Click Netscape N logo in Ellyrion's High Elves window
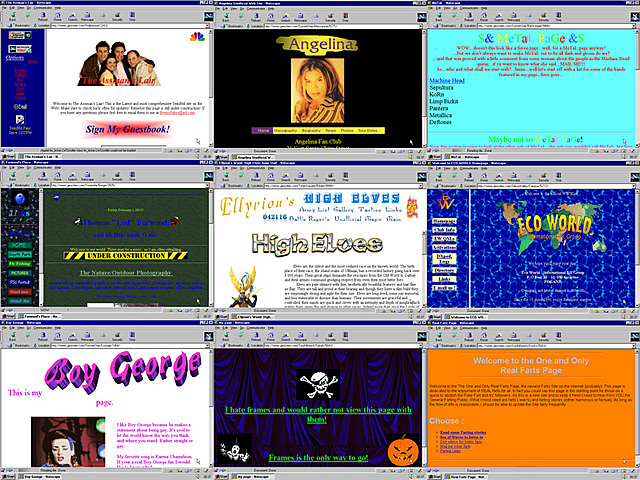 [x=421, y=176]
